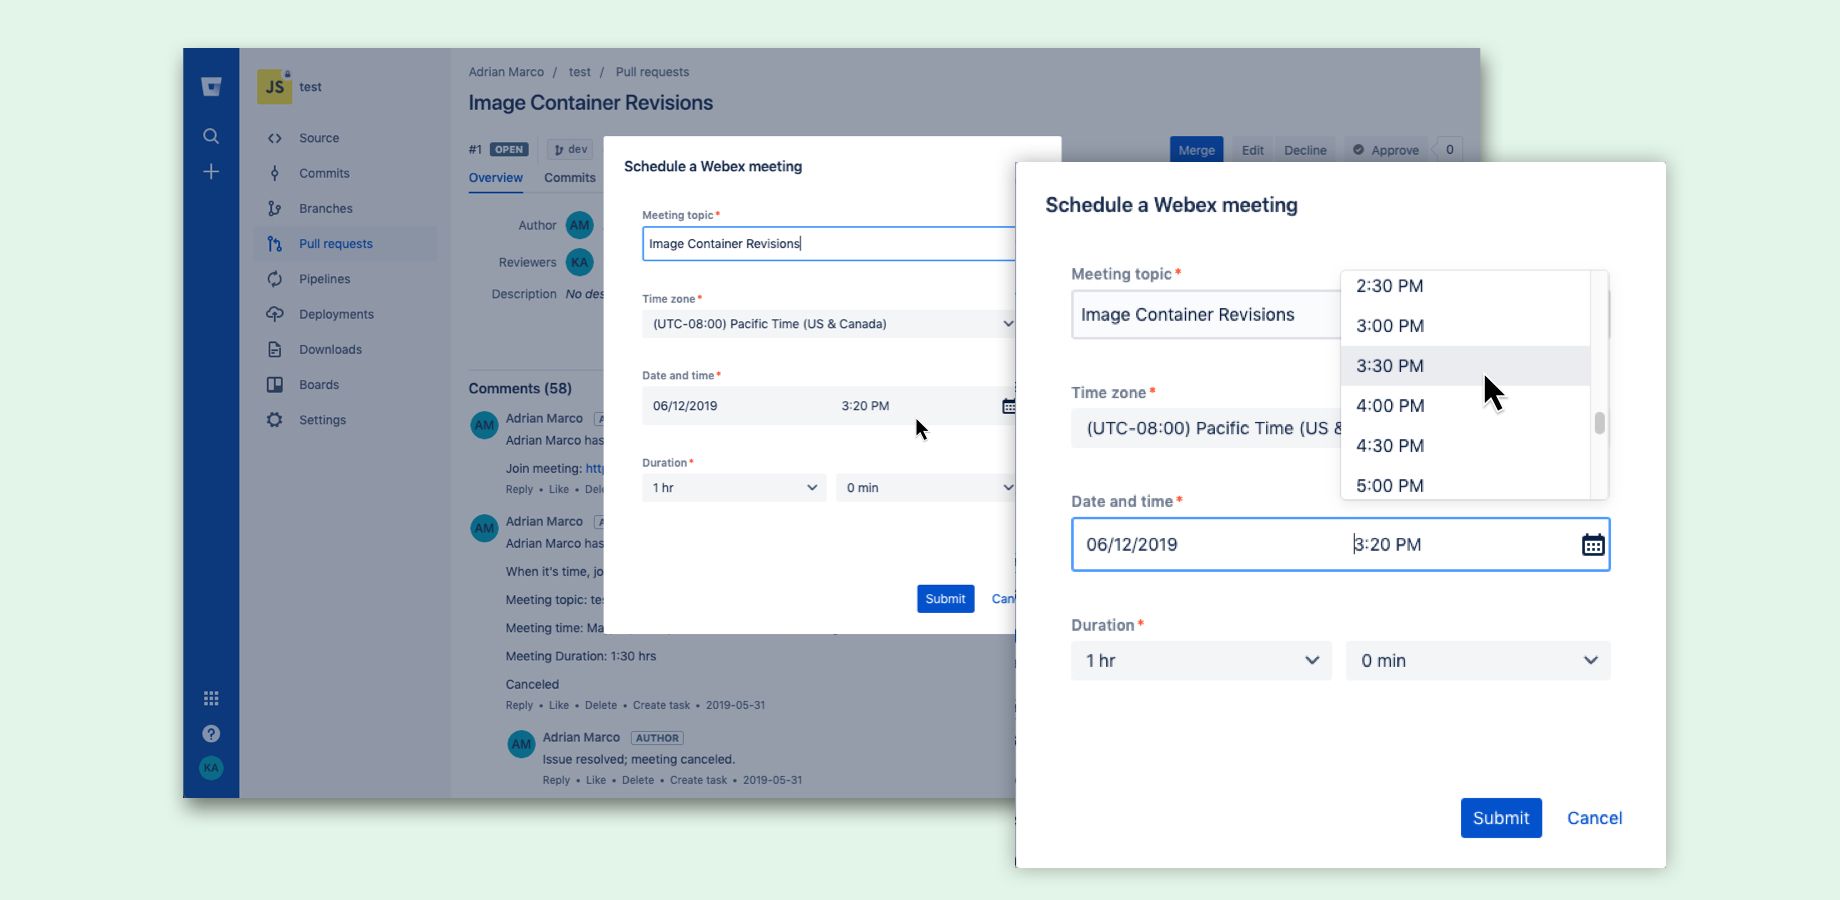Screen dimensions: 1840x900
Task: Expand the 0 min dropdown in small dialog
Action: coord(926,488)
